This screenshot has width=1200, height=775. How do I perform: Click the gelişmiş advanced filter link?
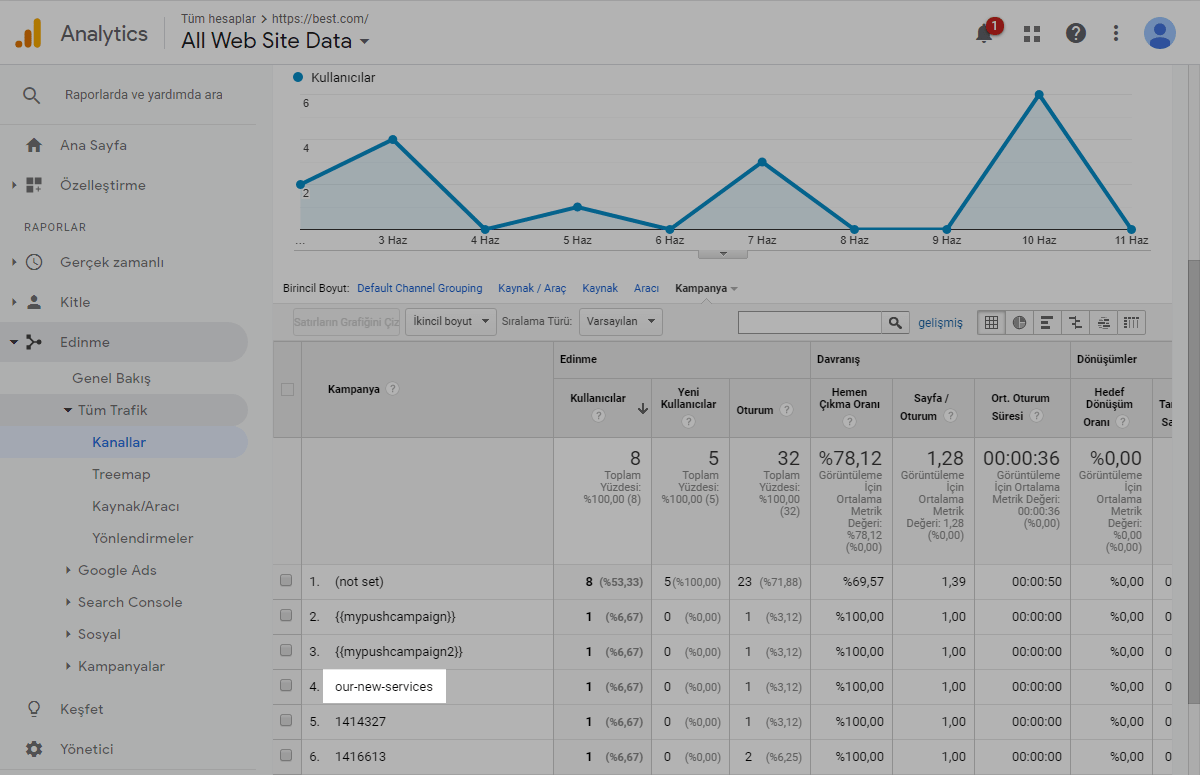940,322
